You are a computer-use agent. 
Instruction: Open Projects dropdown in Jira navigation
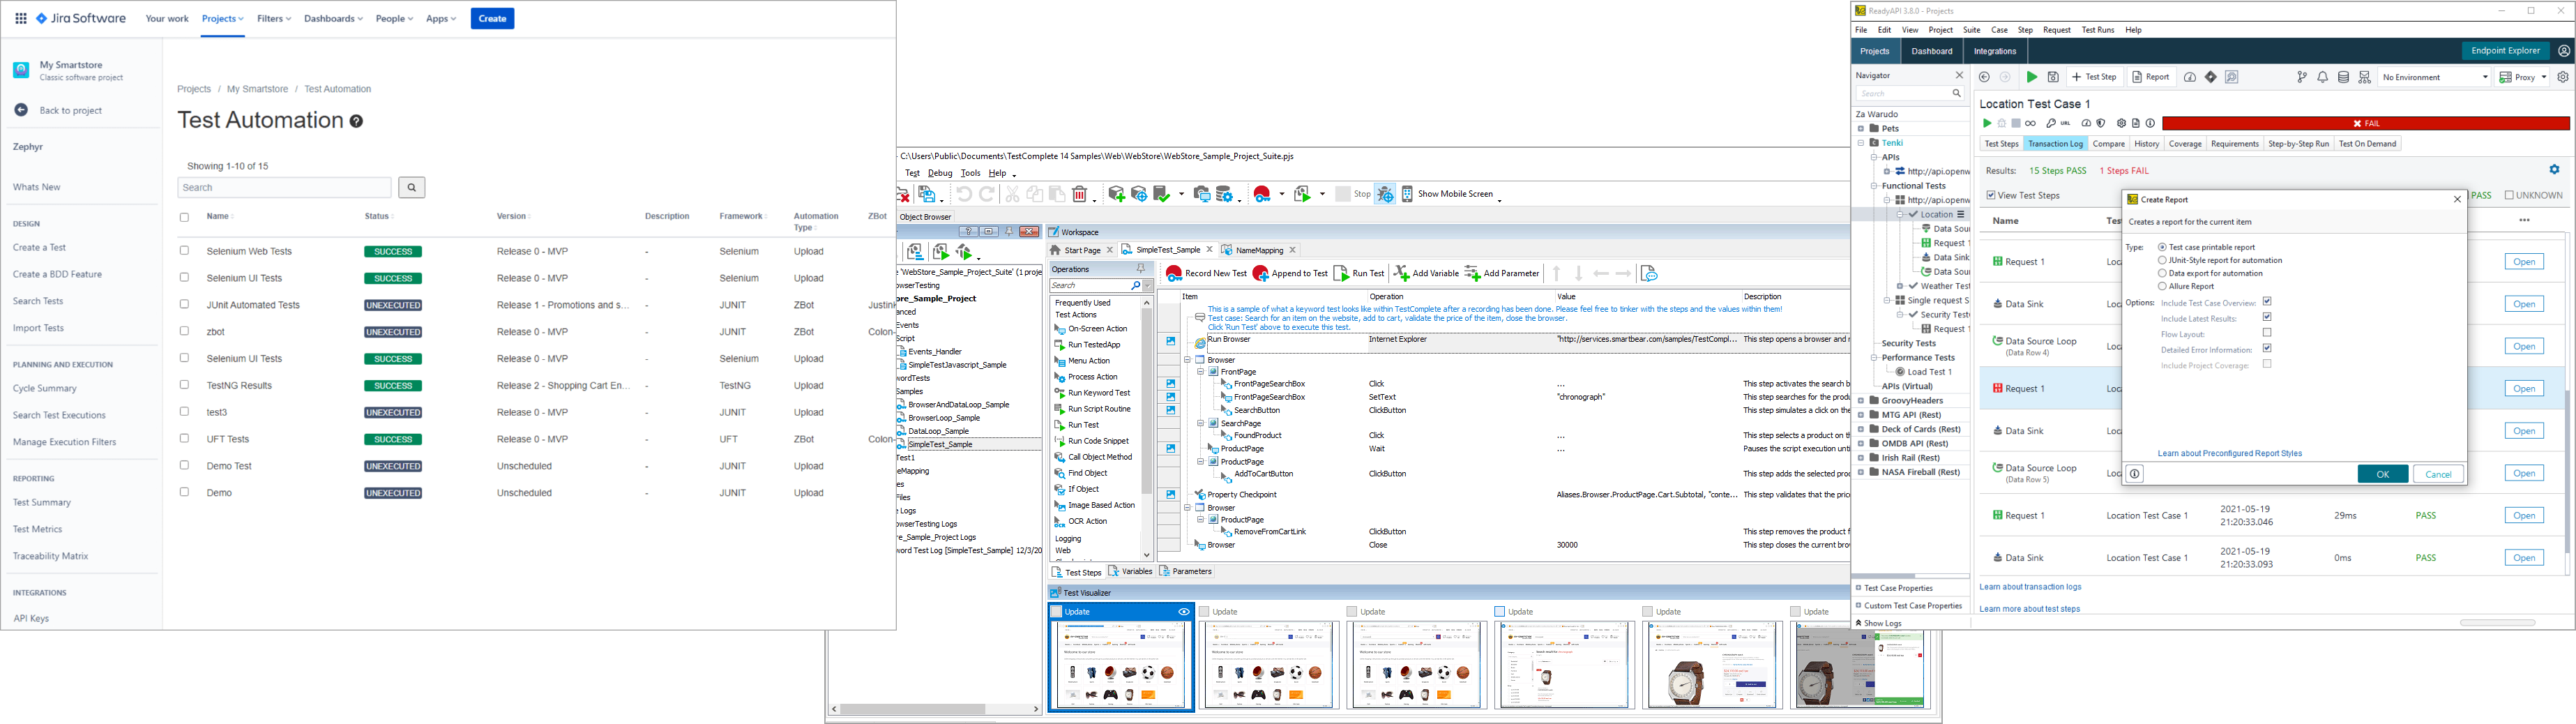(x=222, y=19)
